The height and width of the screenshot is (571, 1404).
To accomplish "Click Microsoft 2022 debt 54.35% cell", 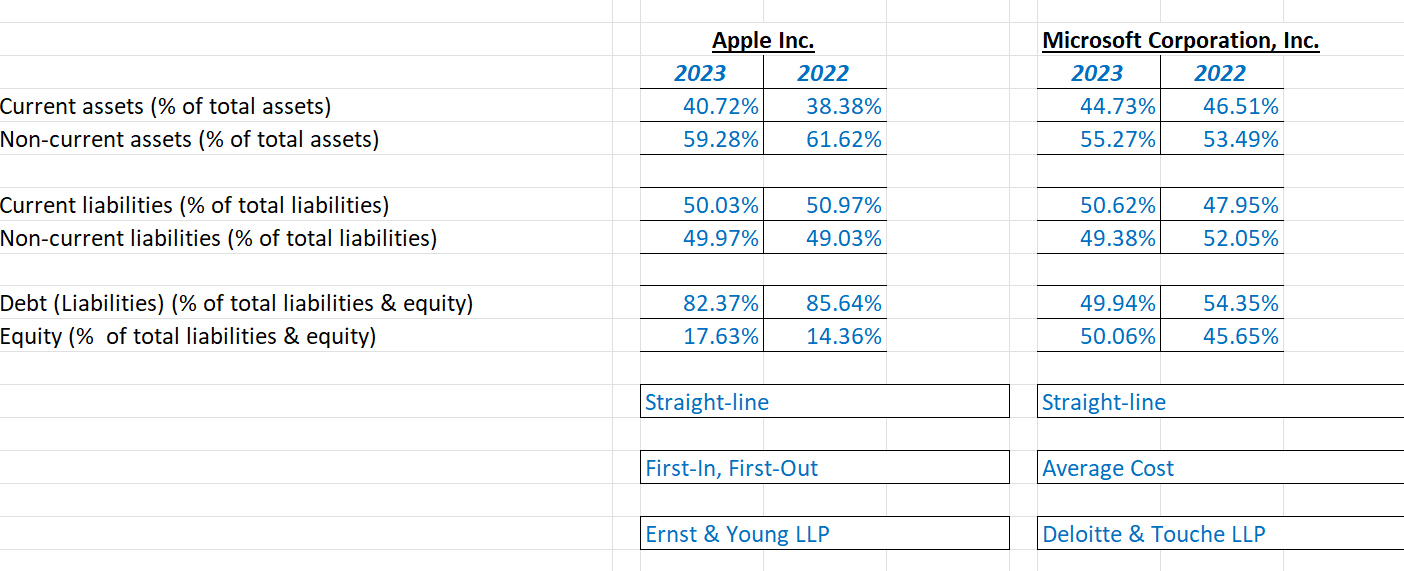I will [1222, 303].
